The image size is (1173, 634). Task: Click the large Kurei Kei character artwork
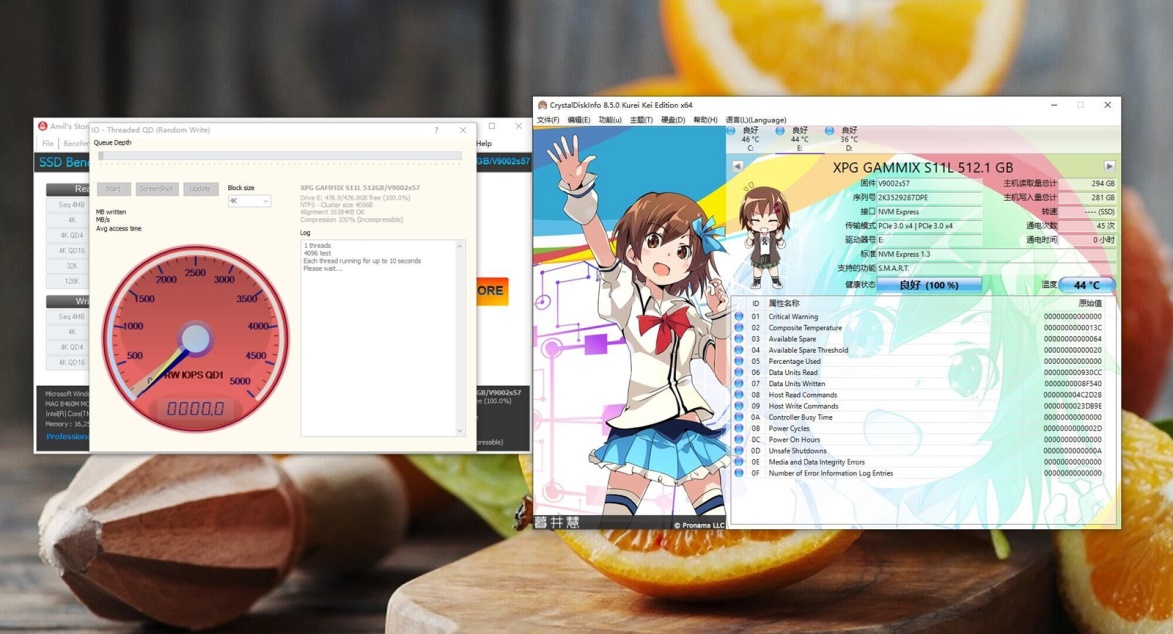[x=630, y=326]
